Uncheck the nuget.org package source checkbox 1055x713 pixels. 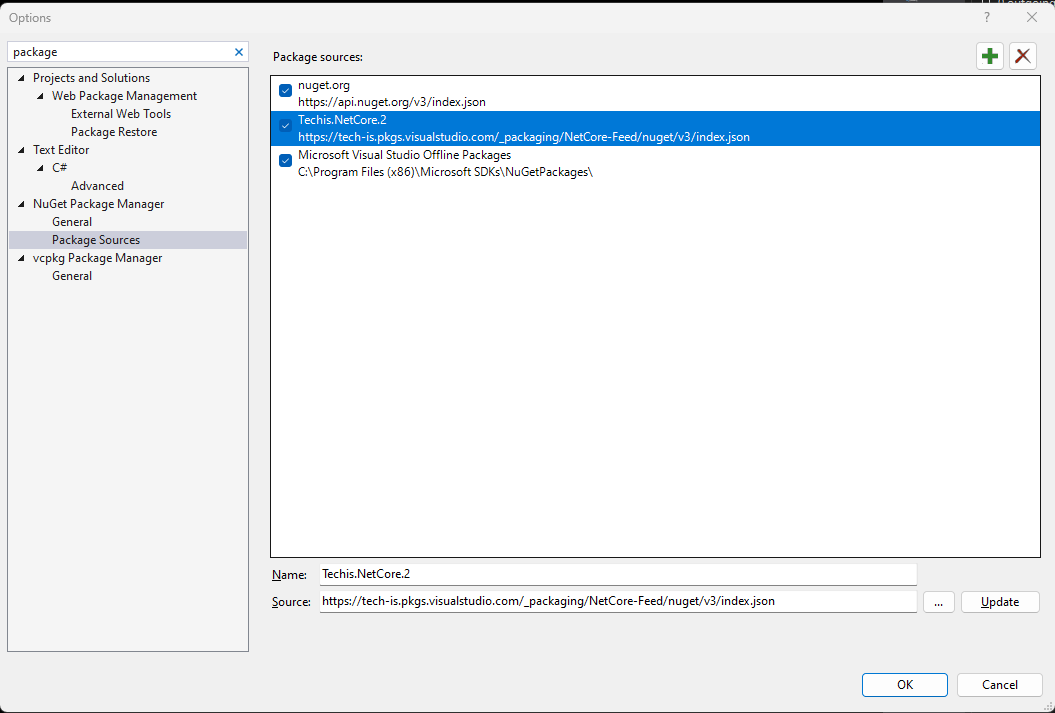285,92
